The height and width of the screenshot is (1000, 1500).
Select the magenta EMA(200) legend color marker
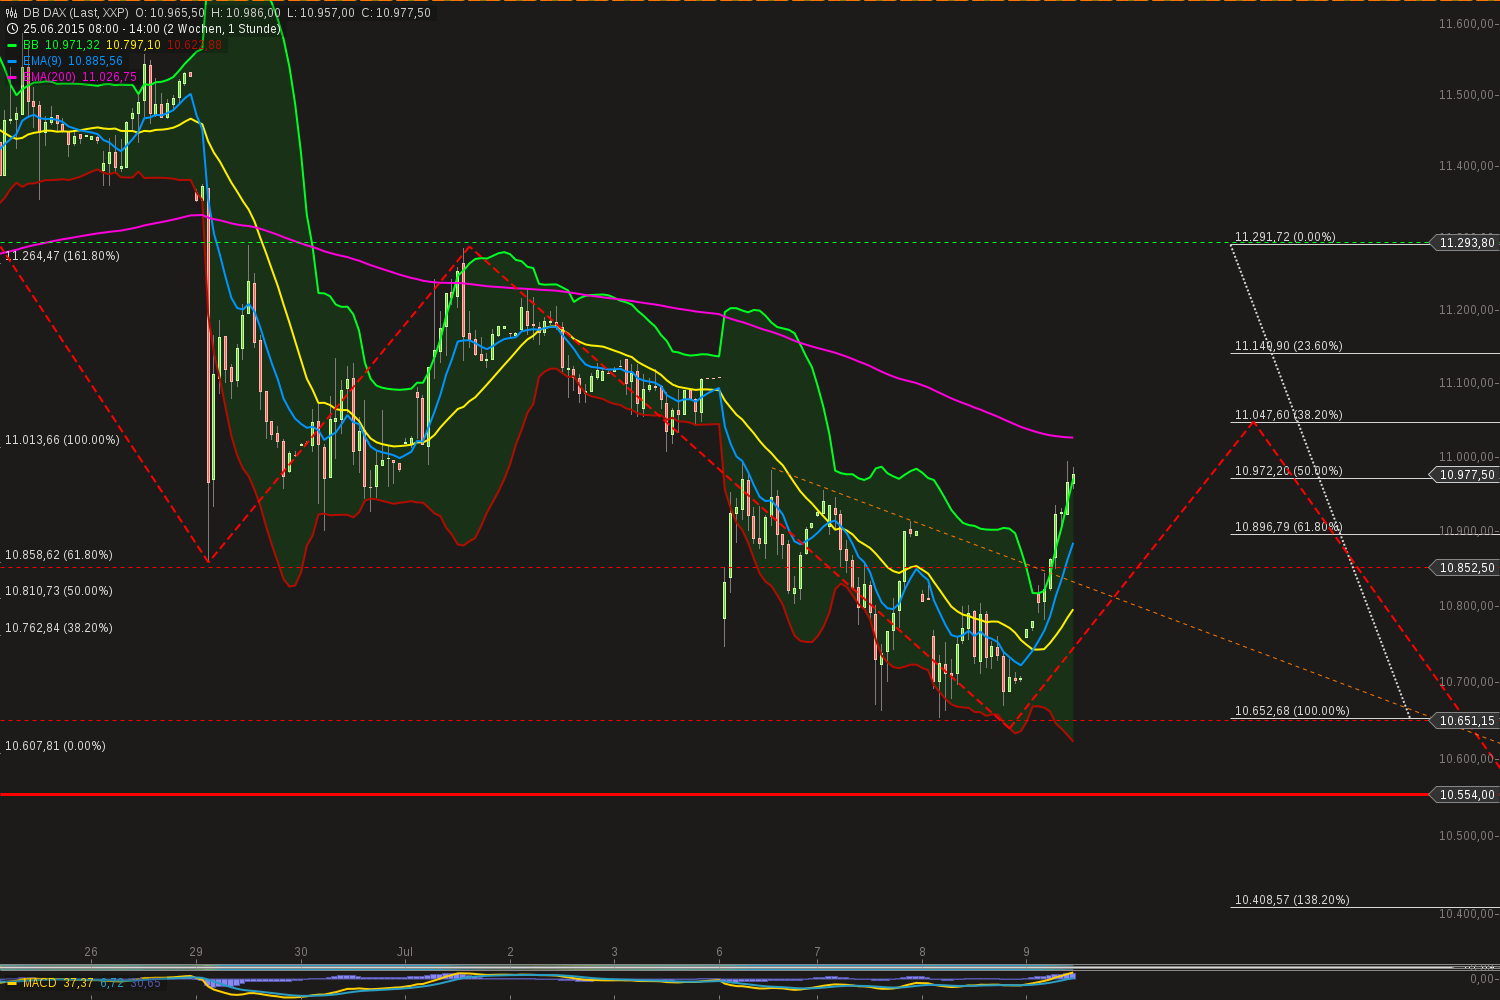[x=12, y=77]
